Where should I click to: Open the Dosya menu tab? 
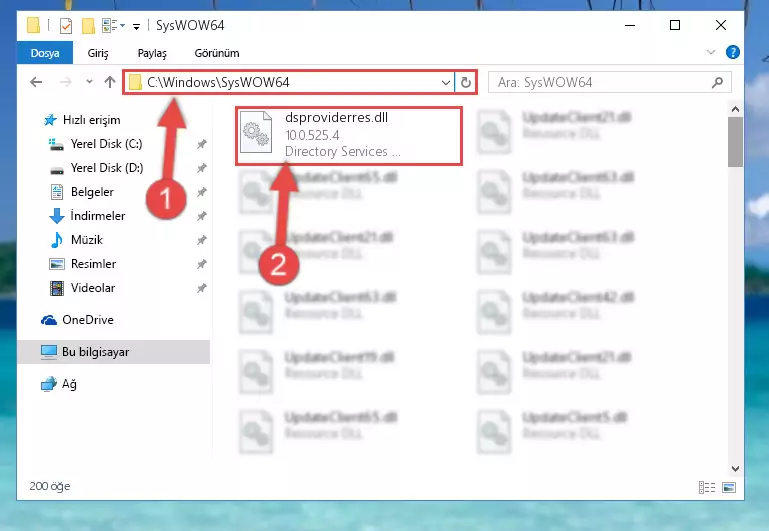pos(45,53)
